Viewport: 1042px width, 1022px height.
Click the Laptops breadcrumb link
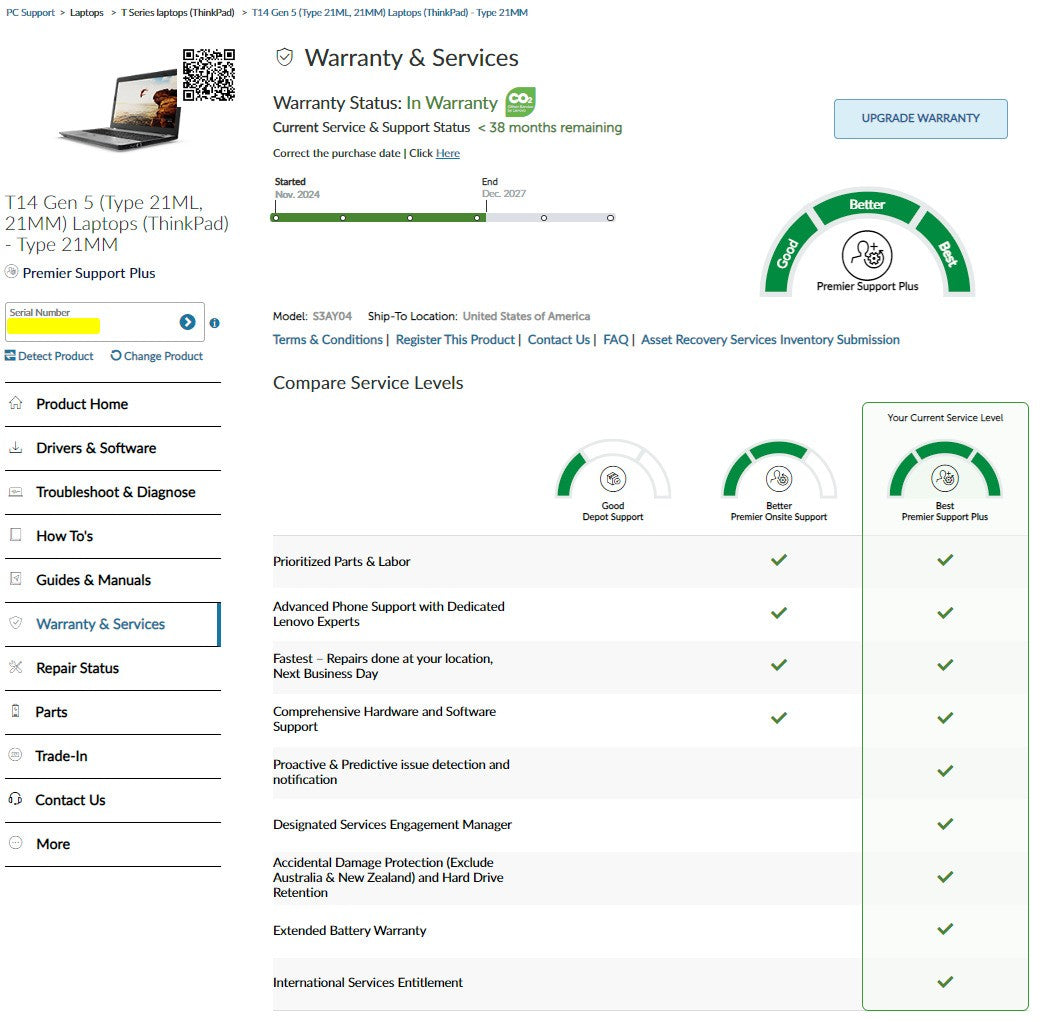tap(86, 12)
